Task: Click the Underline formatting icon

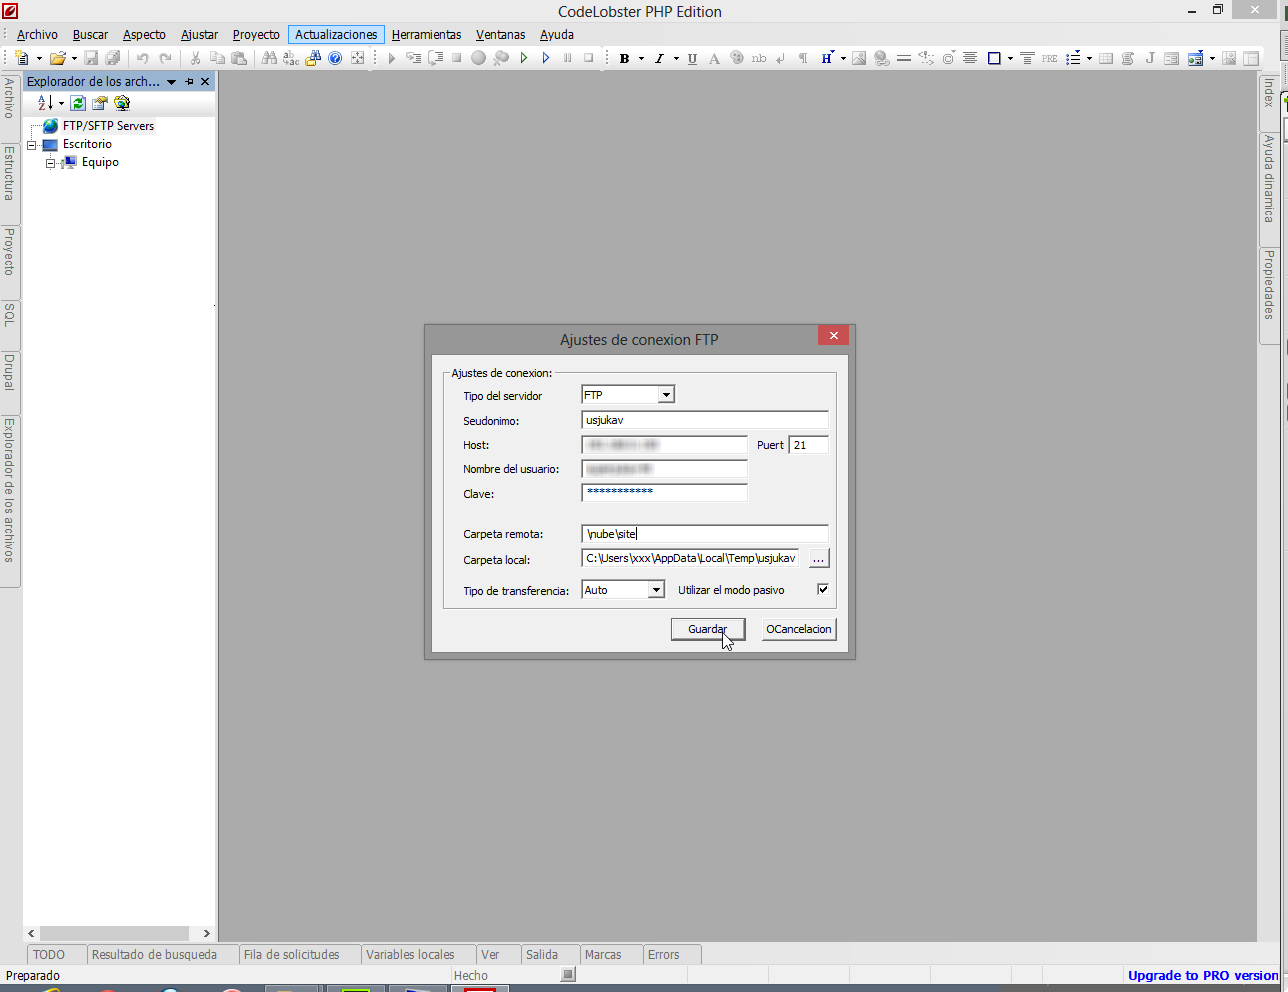Action: 692,58
